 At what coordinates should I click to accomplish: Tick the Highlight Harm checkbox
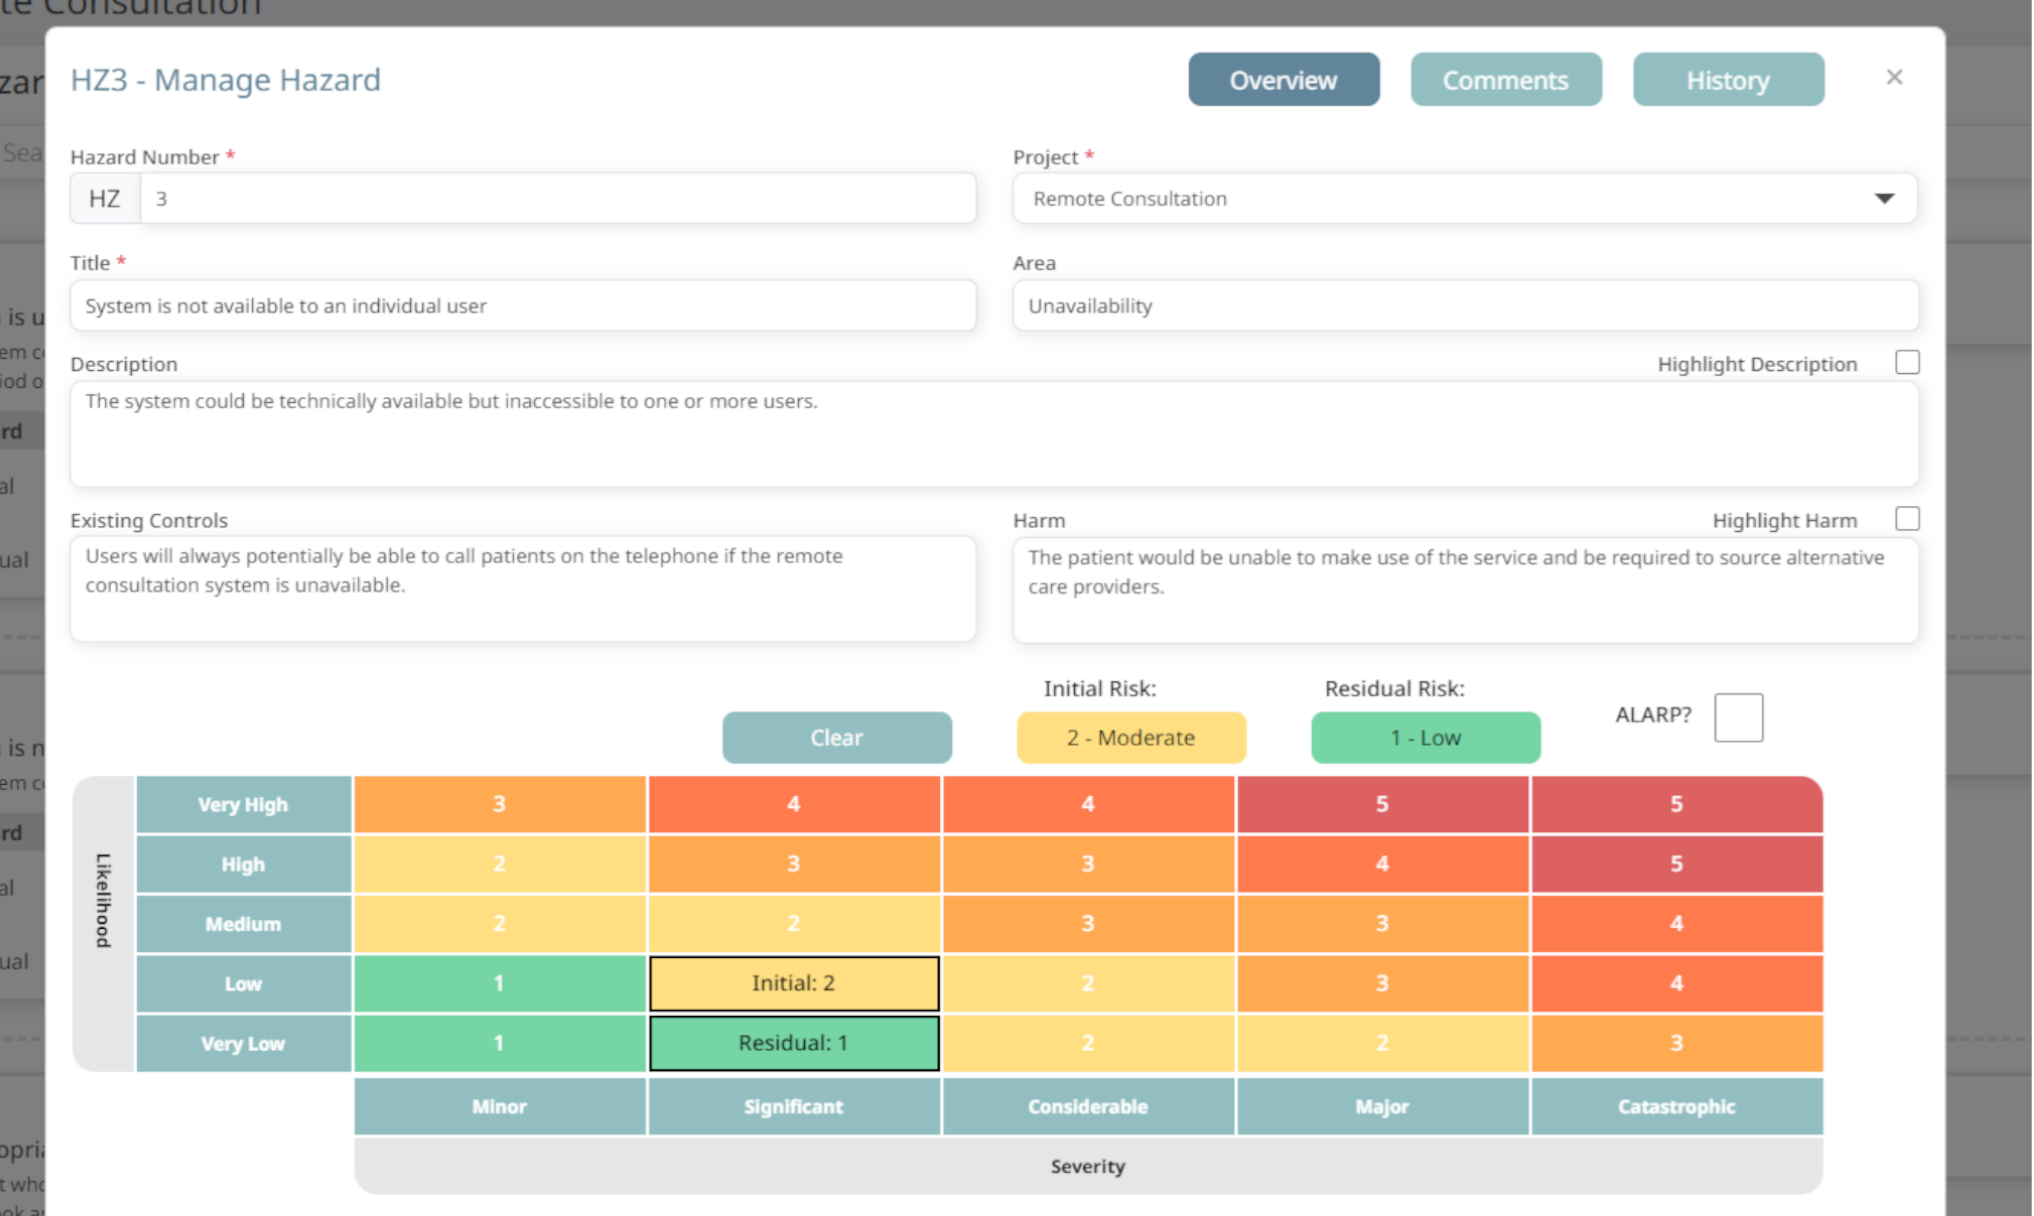(1906, 519)
